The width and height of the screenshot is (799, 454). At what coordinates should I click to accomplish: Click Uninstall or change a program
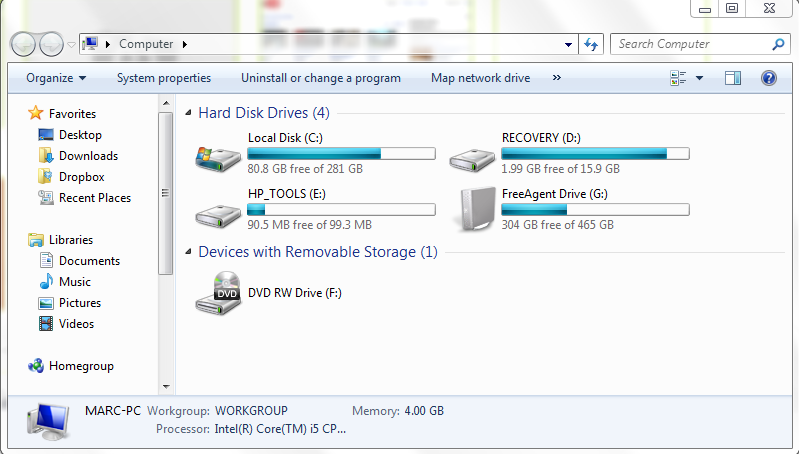321,78
